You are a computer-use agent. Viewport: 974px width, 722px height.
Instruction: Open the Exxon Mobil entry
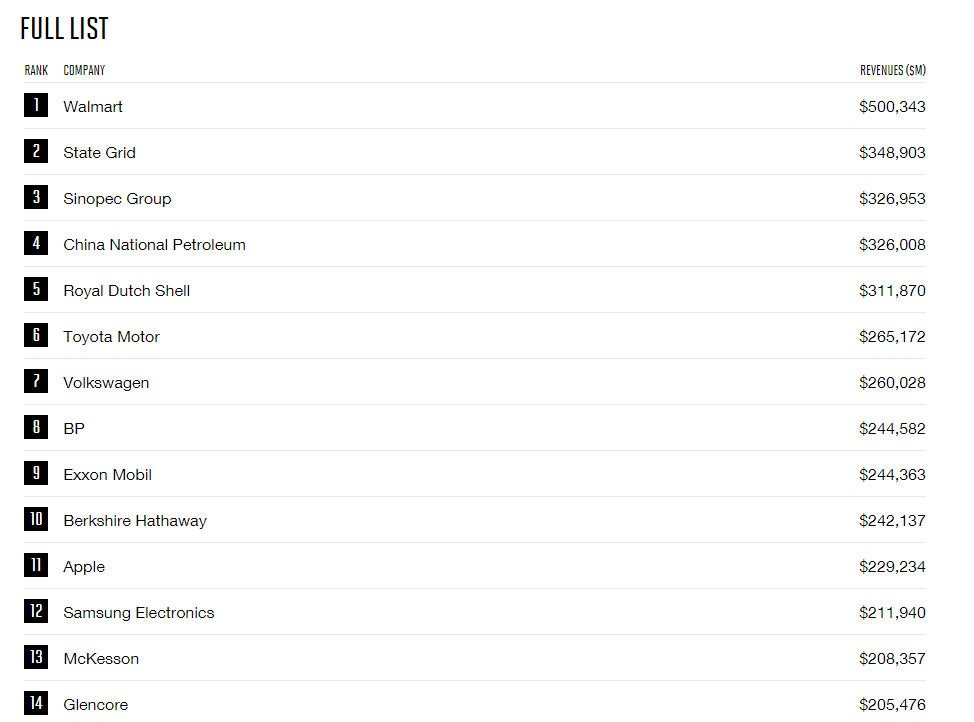[107, 475]
